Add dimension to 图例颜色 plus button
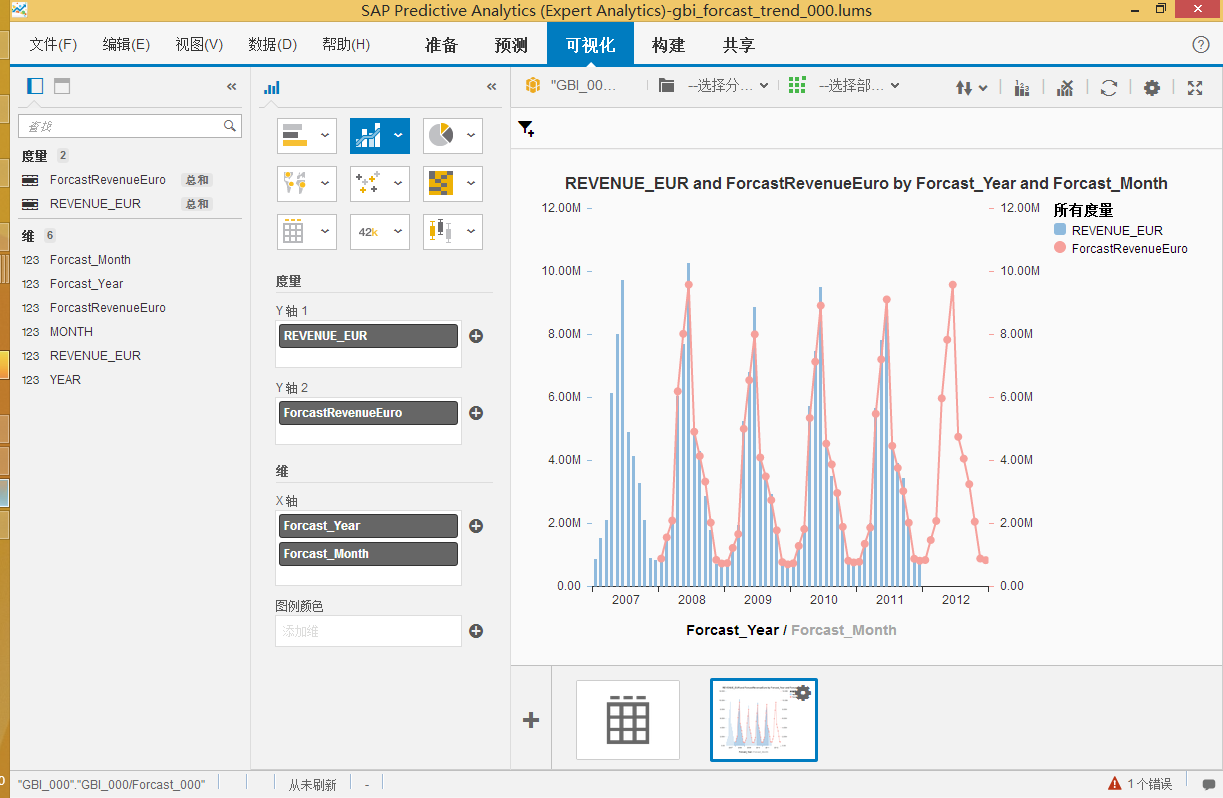The image size is (1223, 798). point(476,631)
